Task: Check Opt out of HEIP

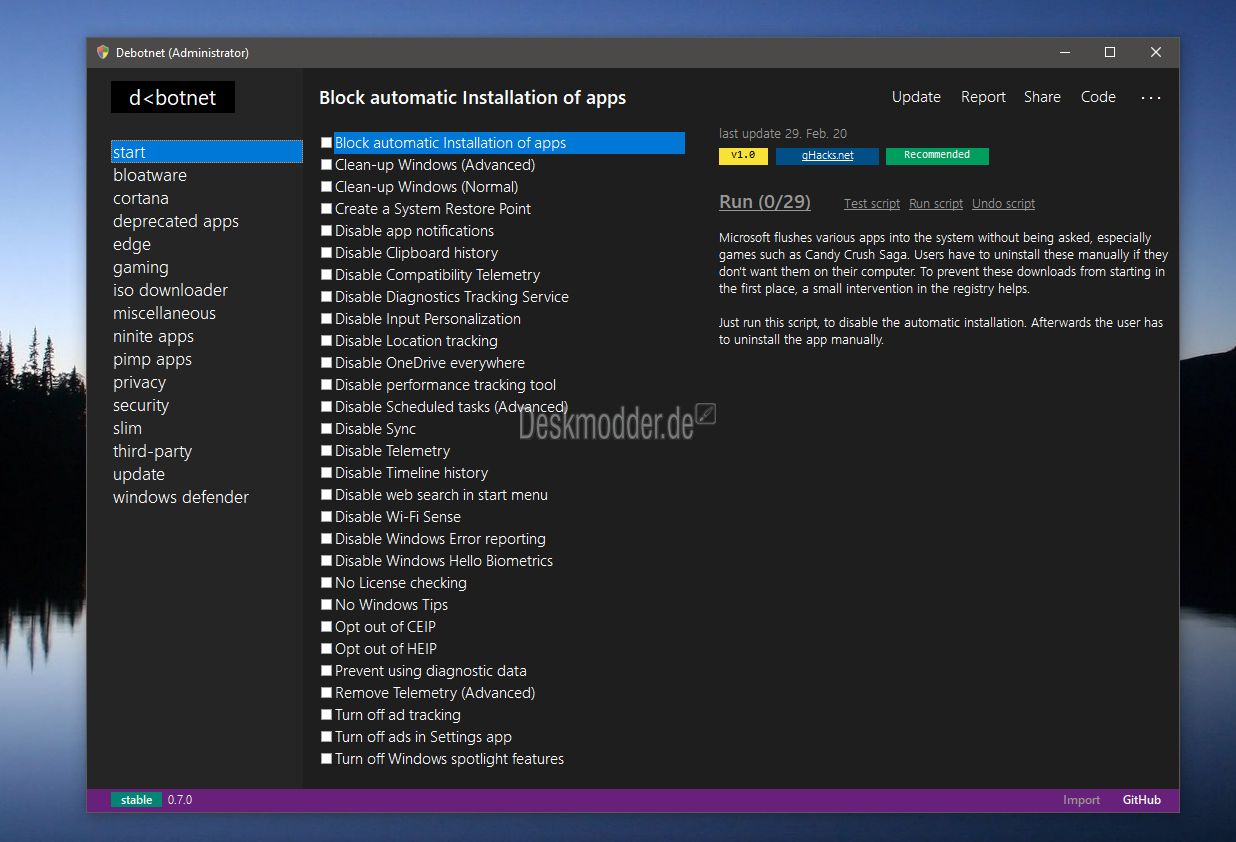Action: (326, 649)
